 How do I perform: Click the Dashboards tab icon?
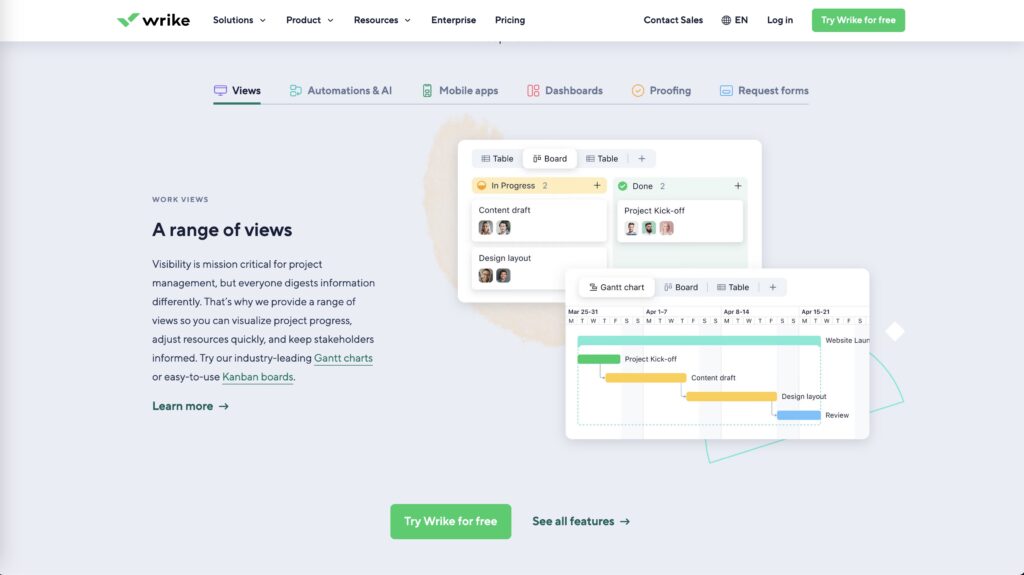(533, 91)
